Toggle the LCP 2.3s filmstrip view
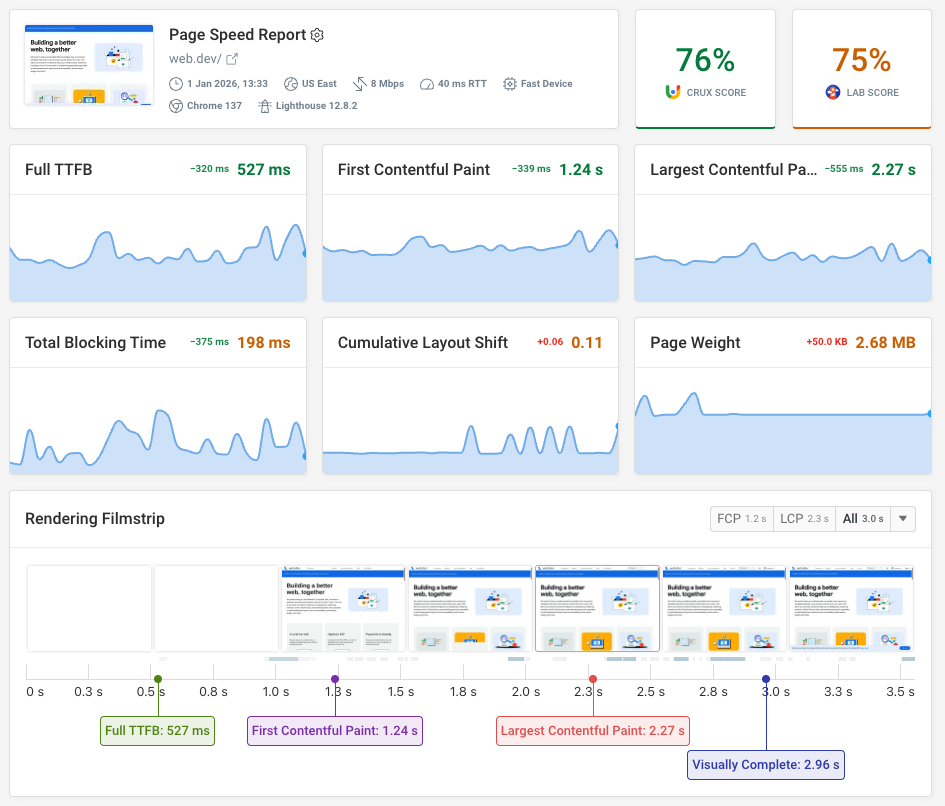Screen dimensions: 945x806 coord(804,518)
